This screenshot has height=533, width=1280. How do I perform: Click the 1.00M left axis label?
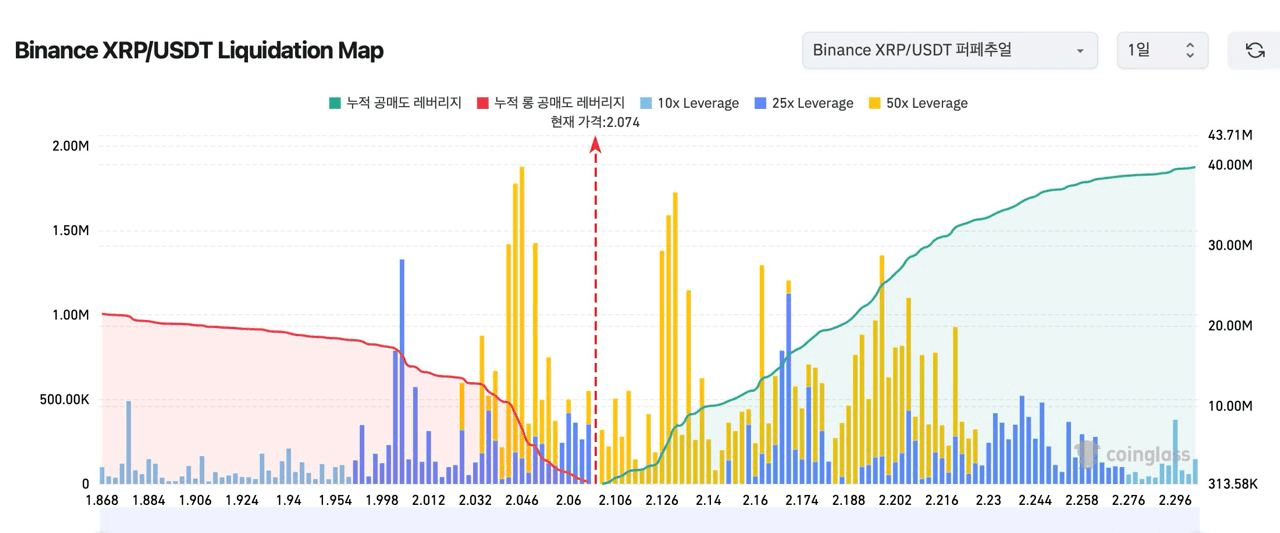(x=70, y=315)
